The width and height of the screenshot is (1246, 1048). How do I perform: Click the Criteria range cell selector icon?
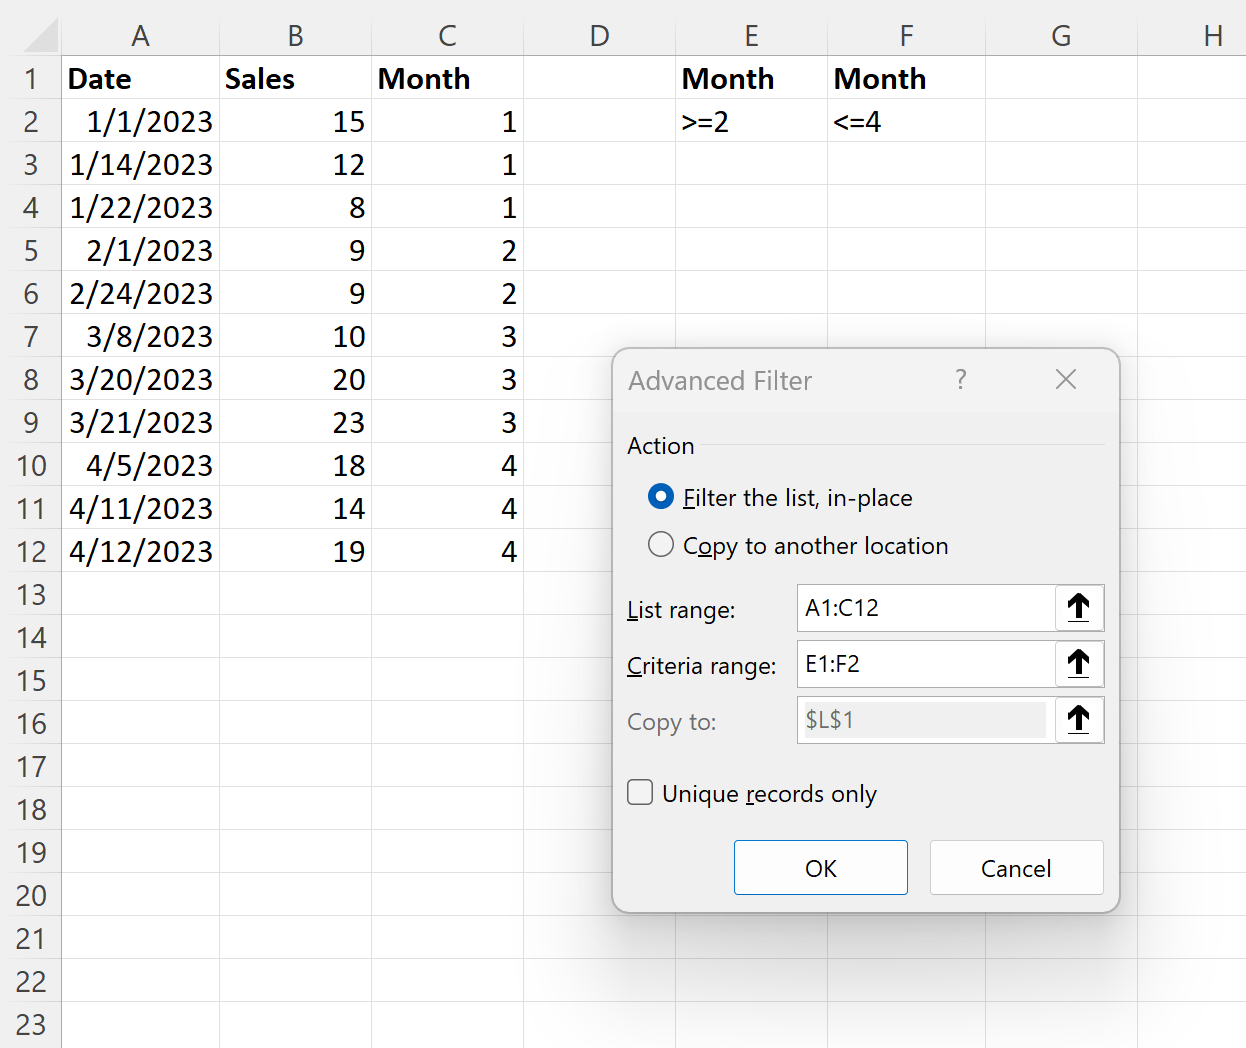click(1078, 664)
